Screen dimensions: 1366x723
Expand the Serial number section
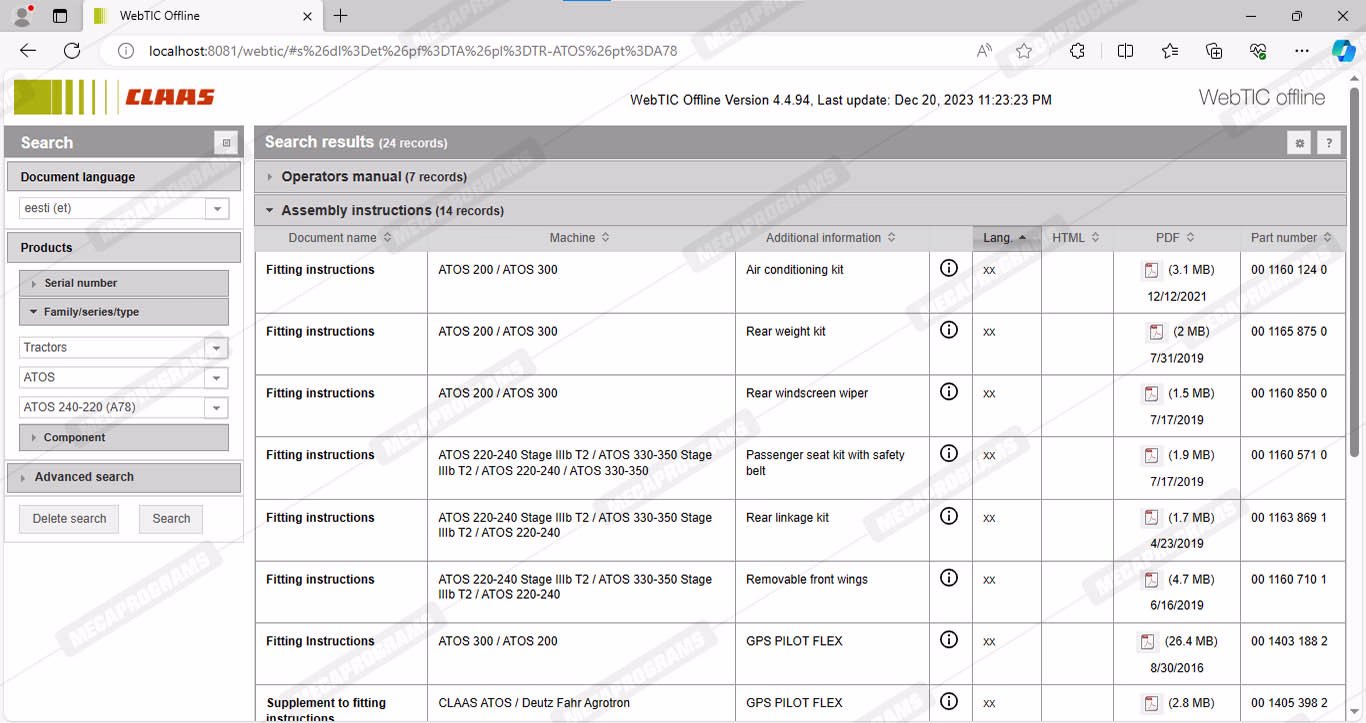80,283
